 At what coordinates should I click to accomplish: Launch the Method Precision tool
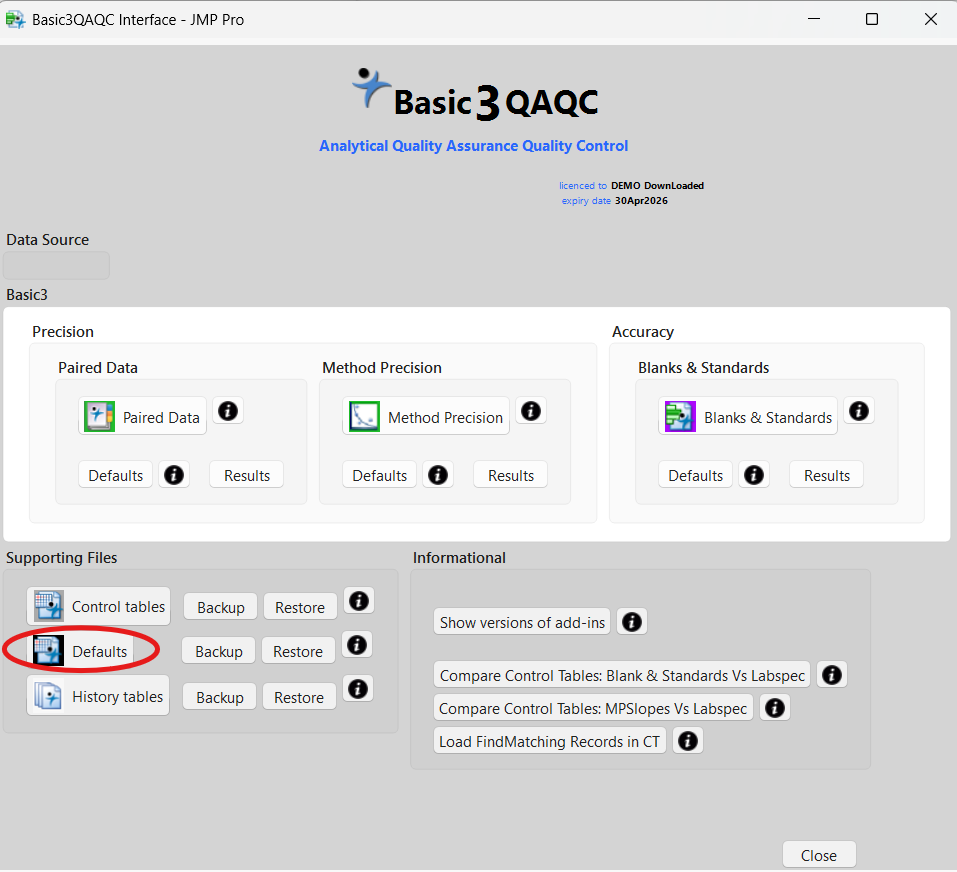pos(425,417)
